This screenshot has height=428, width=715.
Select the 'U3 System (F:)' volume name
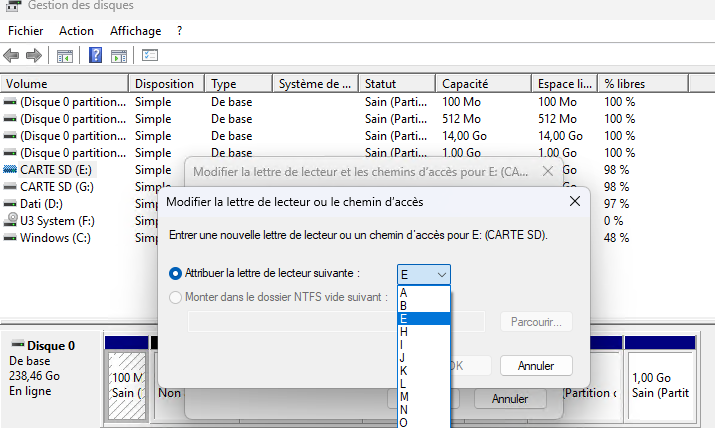tap(57, 221)
